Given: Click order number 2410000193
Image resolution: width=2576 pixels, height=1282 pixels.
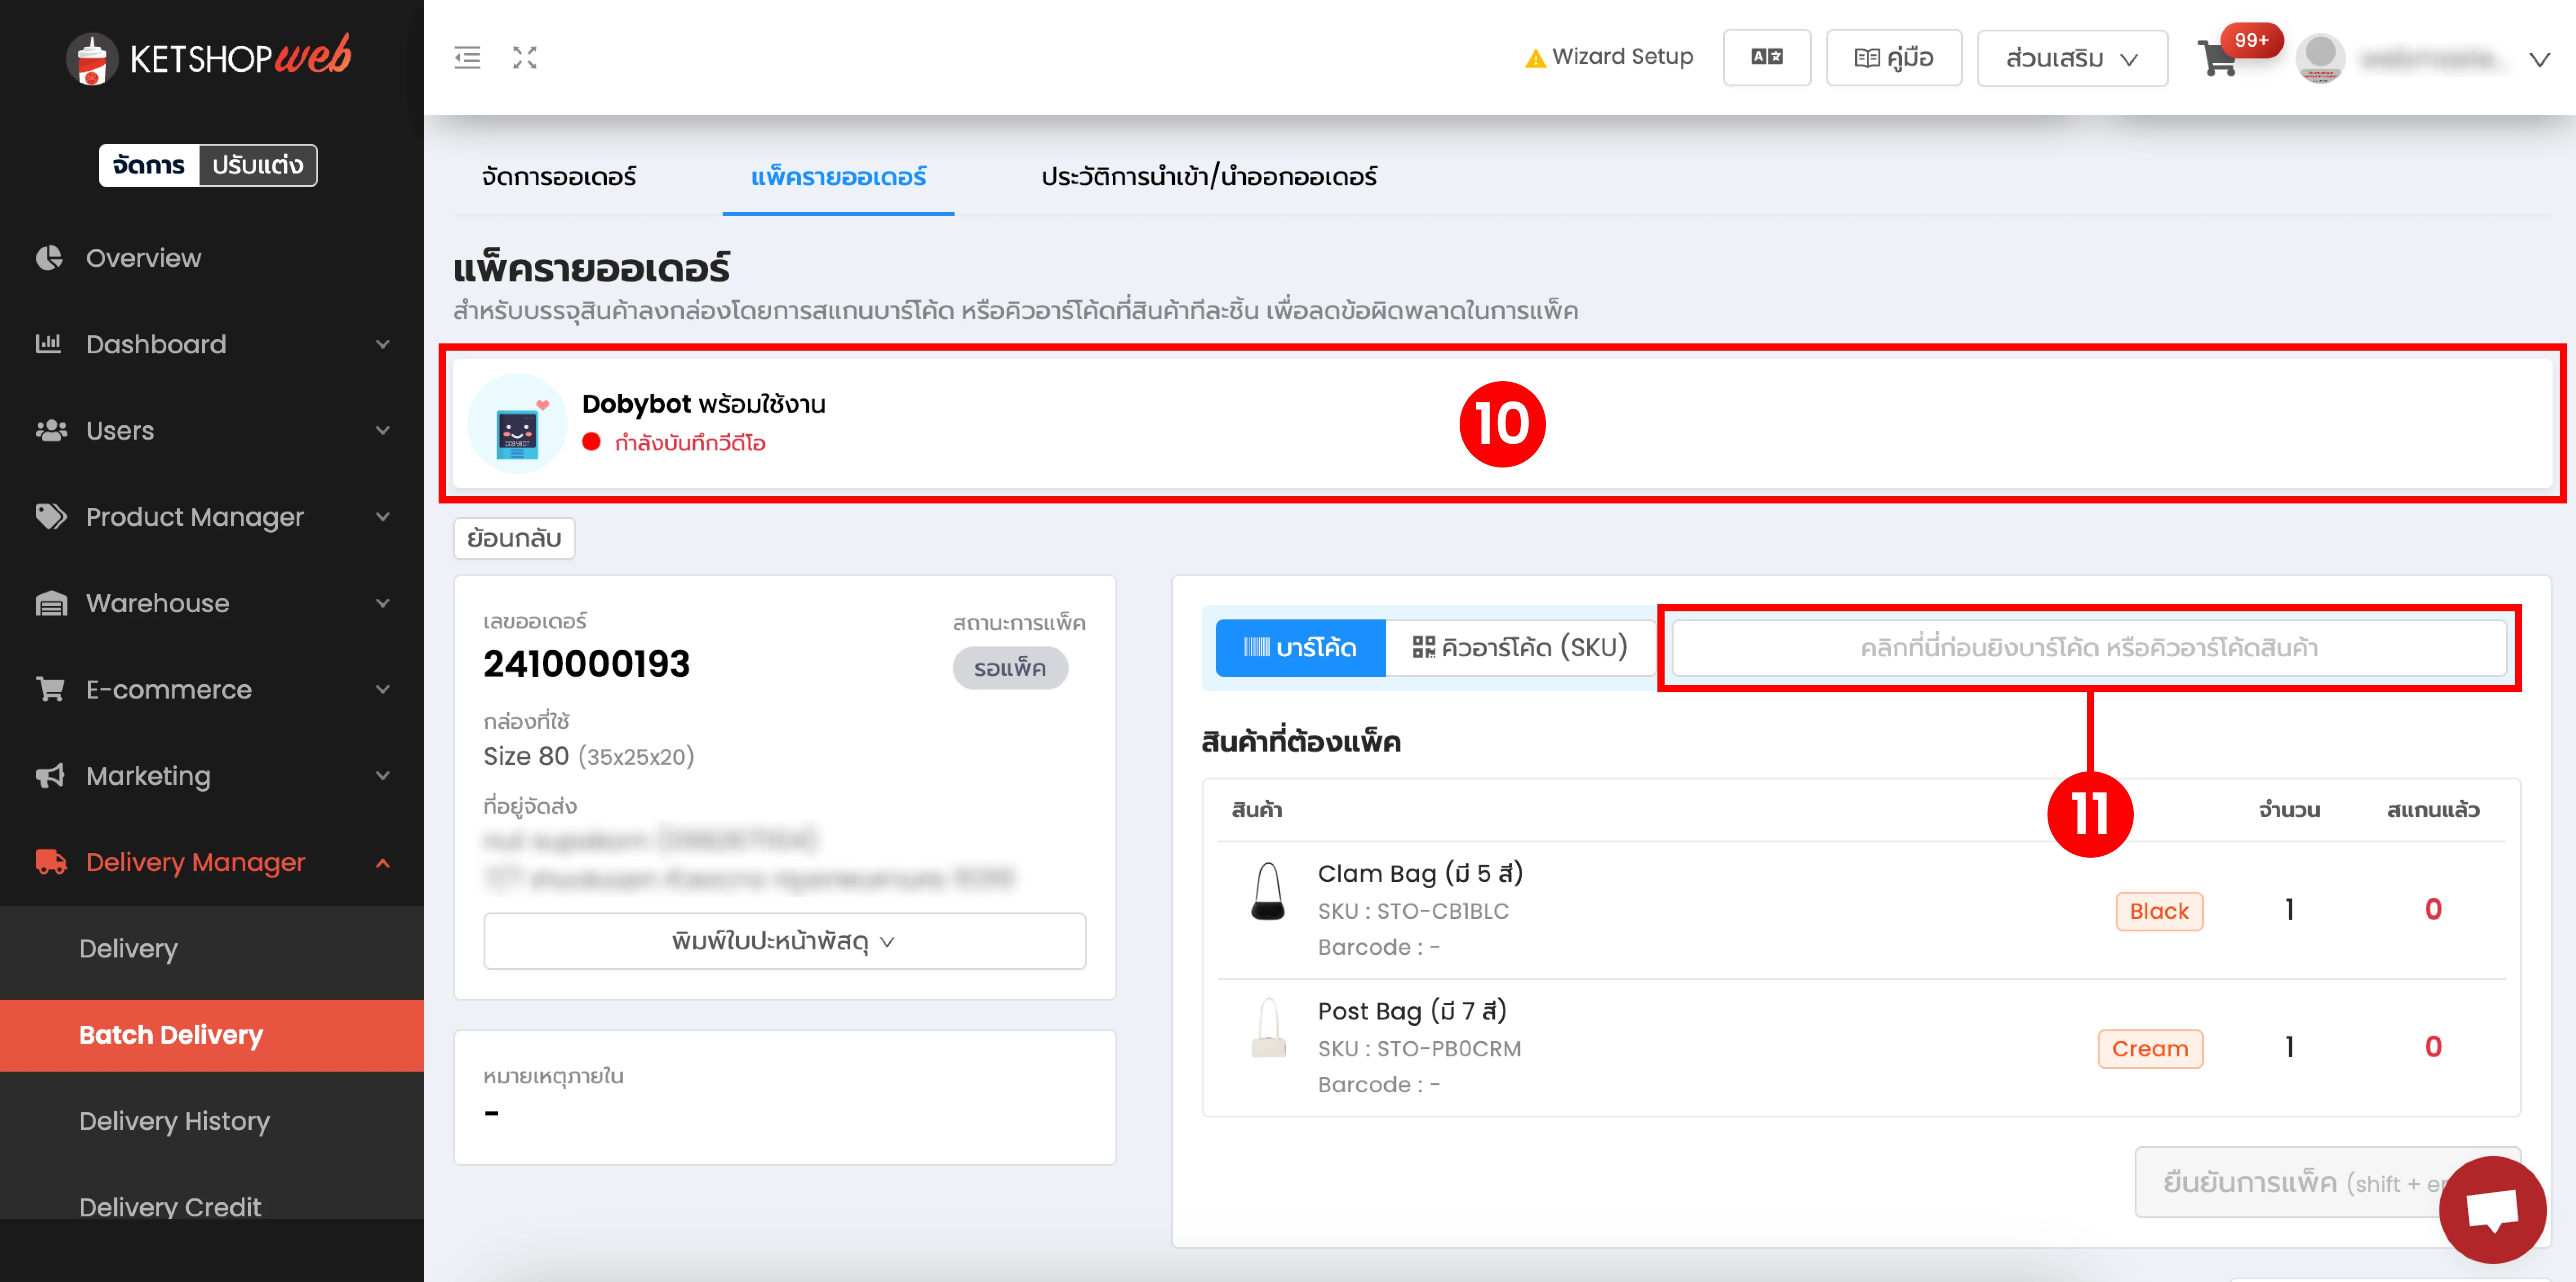Looking at the screenshot, I should coord(586,664).
